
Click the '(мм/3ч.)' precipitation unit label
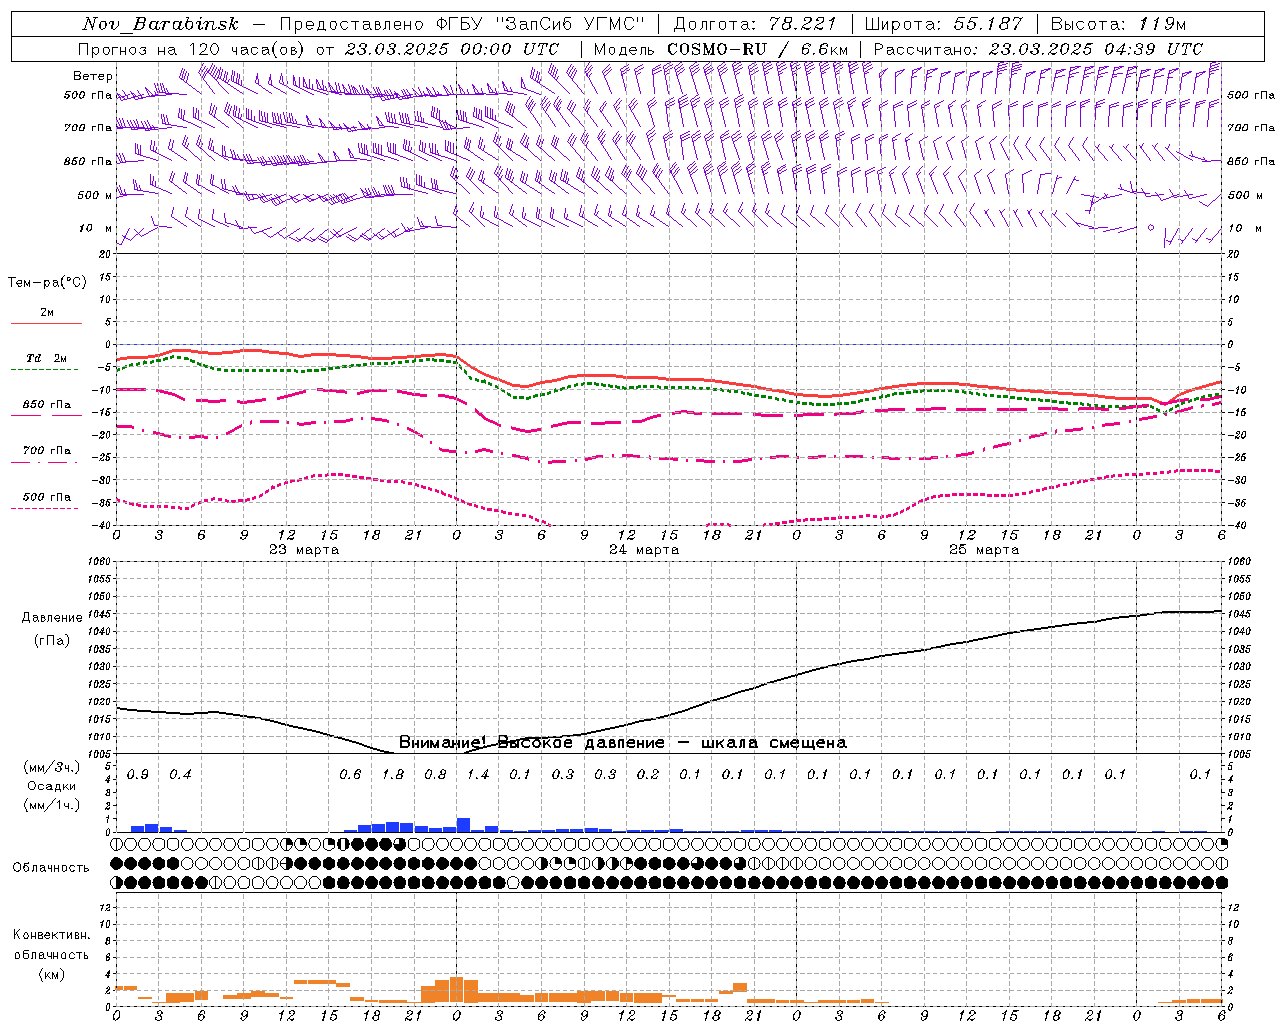tap(52, 768)
